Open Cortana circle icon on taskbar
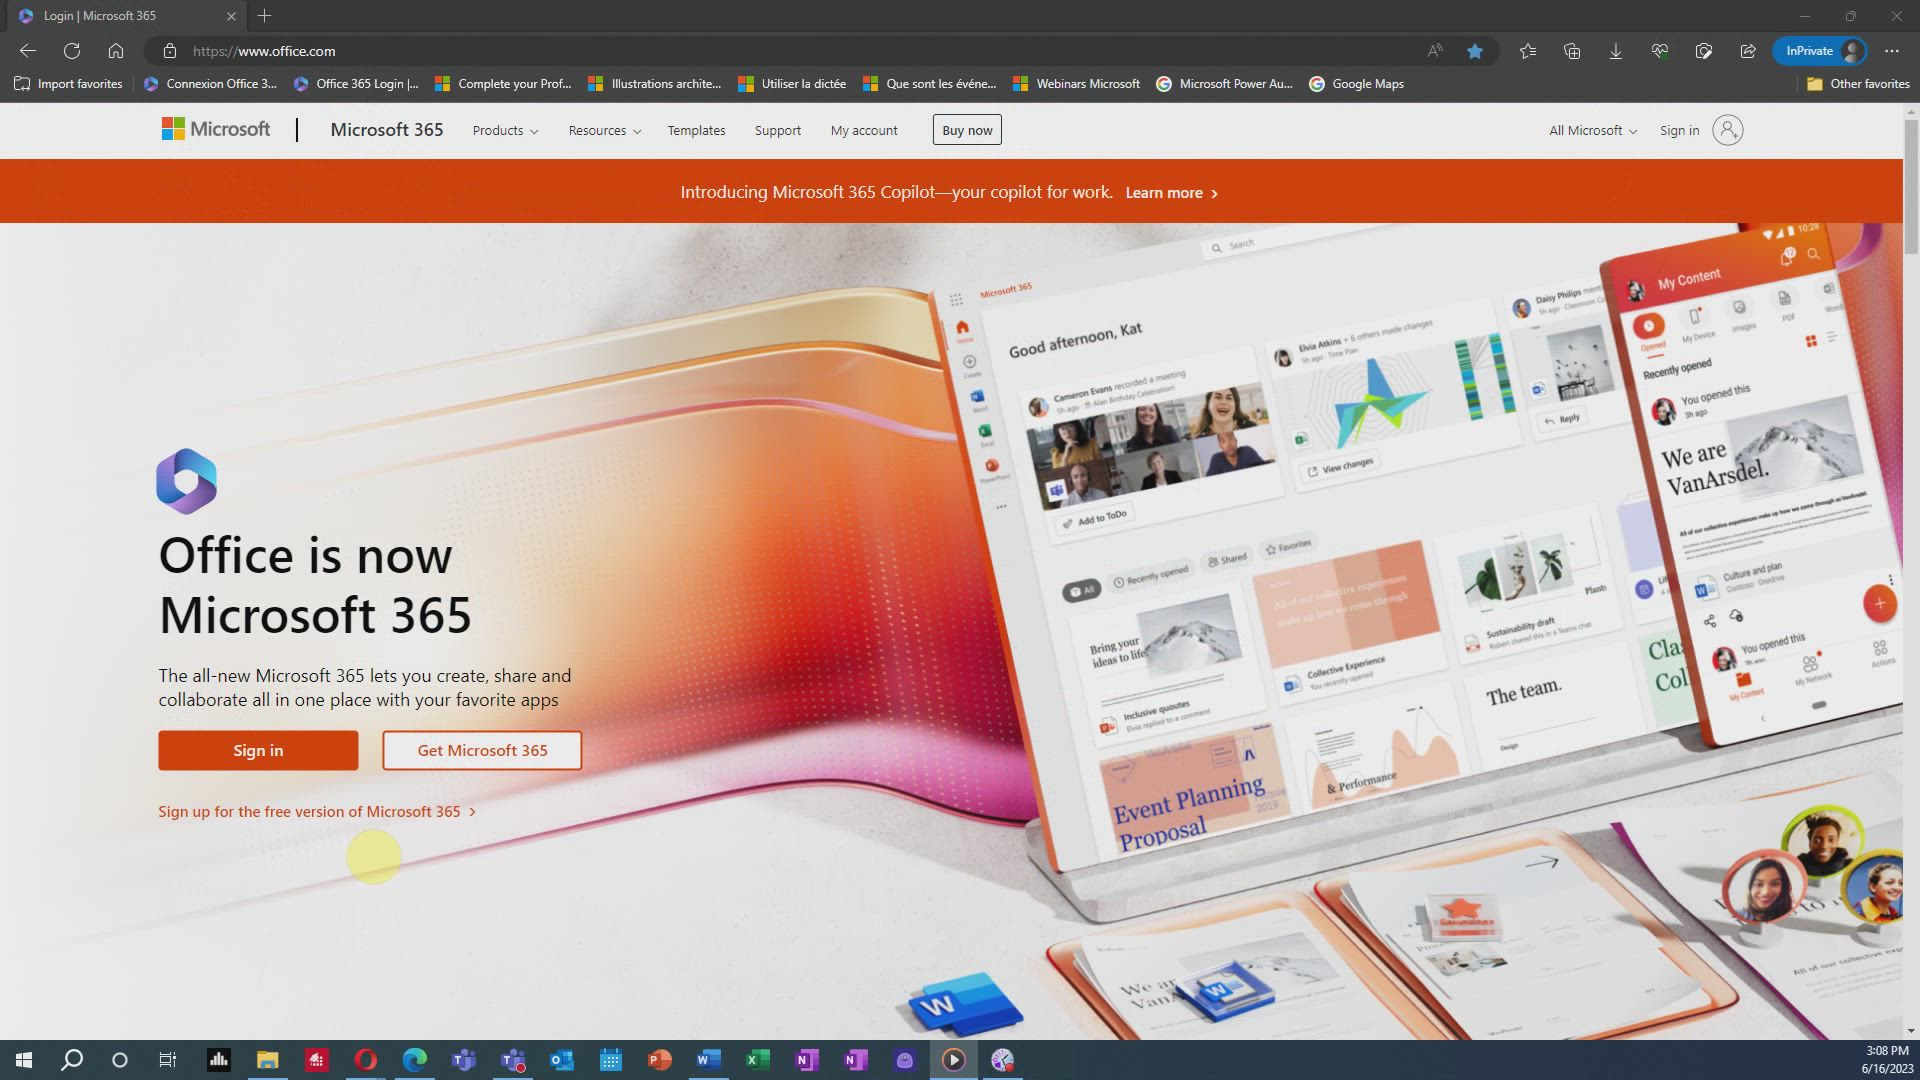Screen dimensions: 1920x1080 click(x=120, y=1060)
